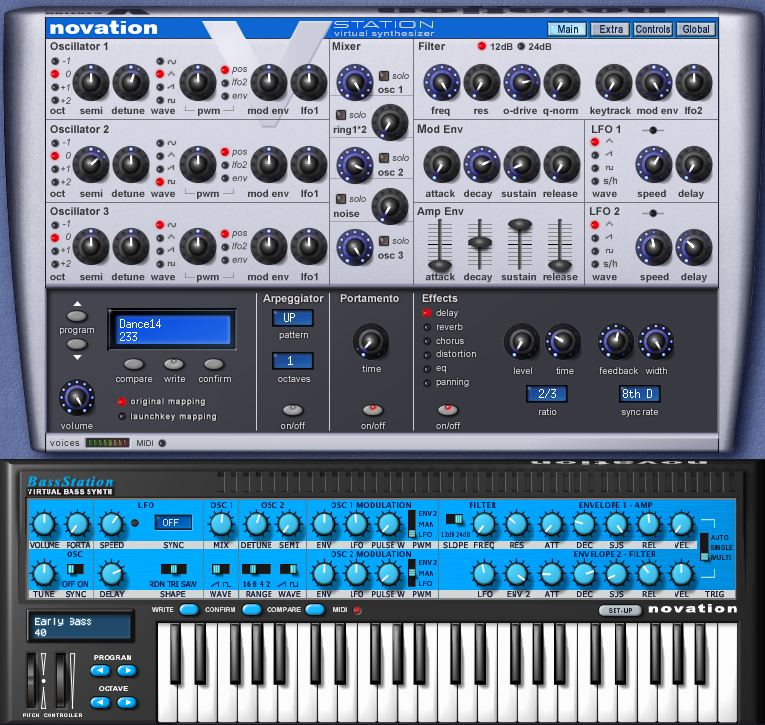Viewport: 765px width, 725px height.
Task: Toggle solo for osc 1 in Mixer
Action: 384,76
